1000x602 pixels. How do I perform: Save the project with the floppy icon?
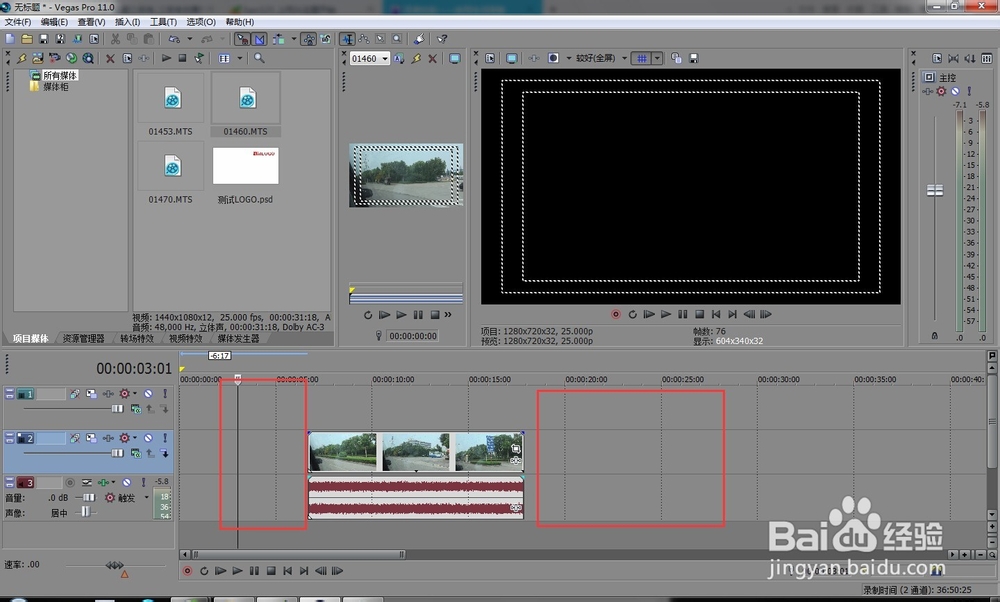pos(43,40)
